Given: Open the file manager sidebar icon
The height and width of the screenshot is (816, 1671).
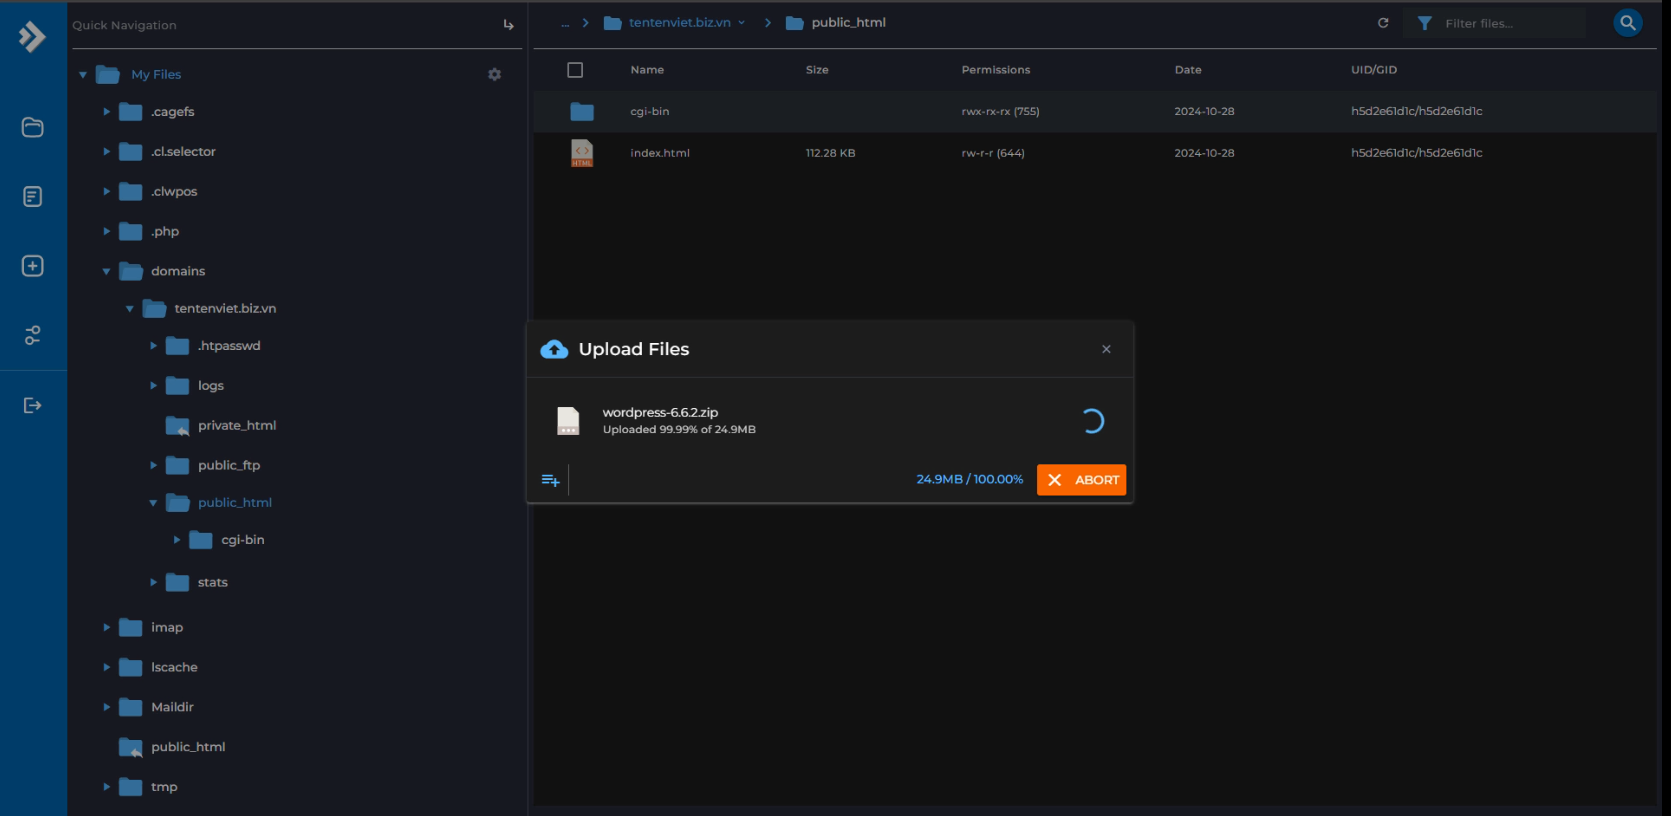Looking at the screenshot, I should click(x=33, y=127).
